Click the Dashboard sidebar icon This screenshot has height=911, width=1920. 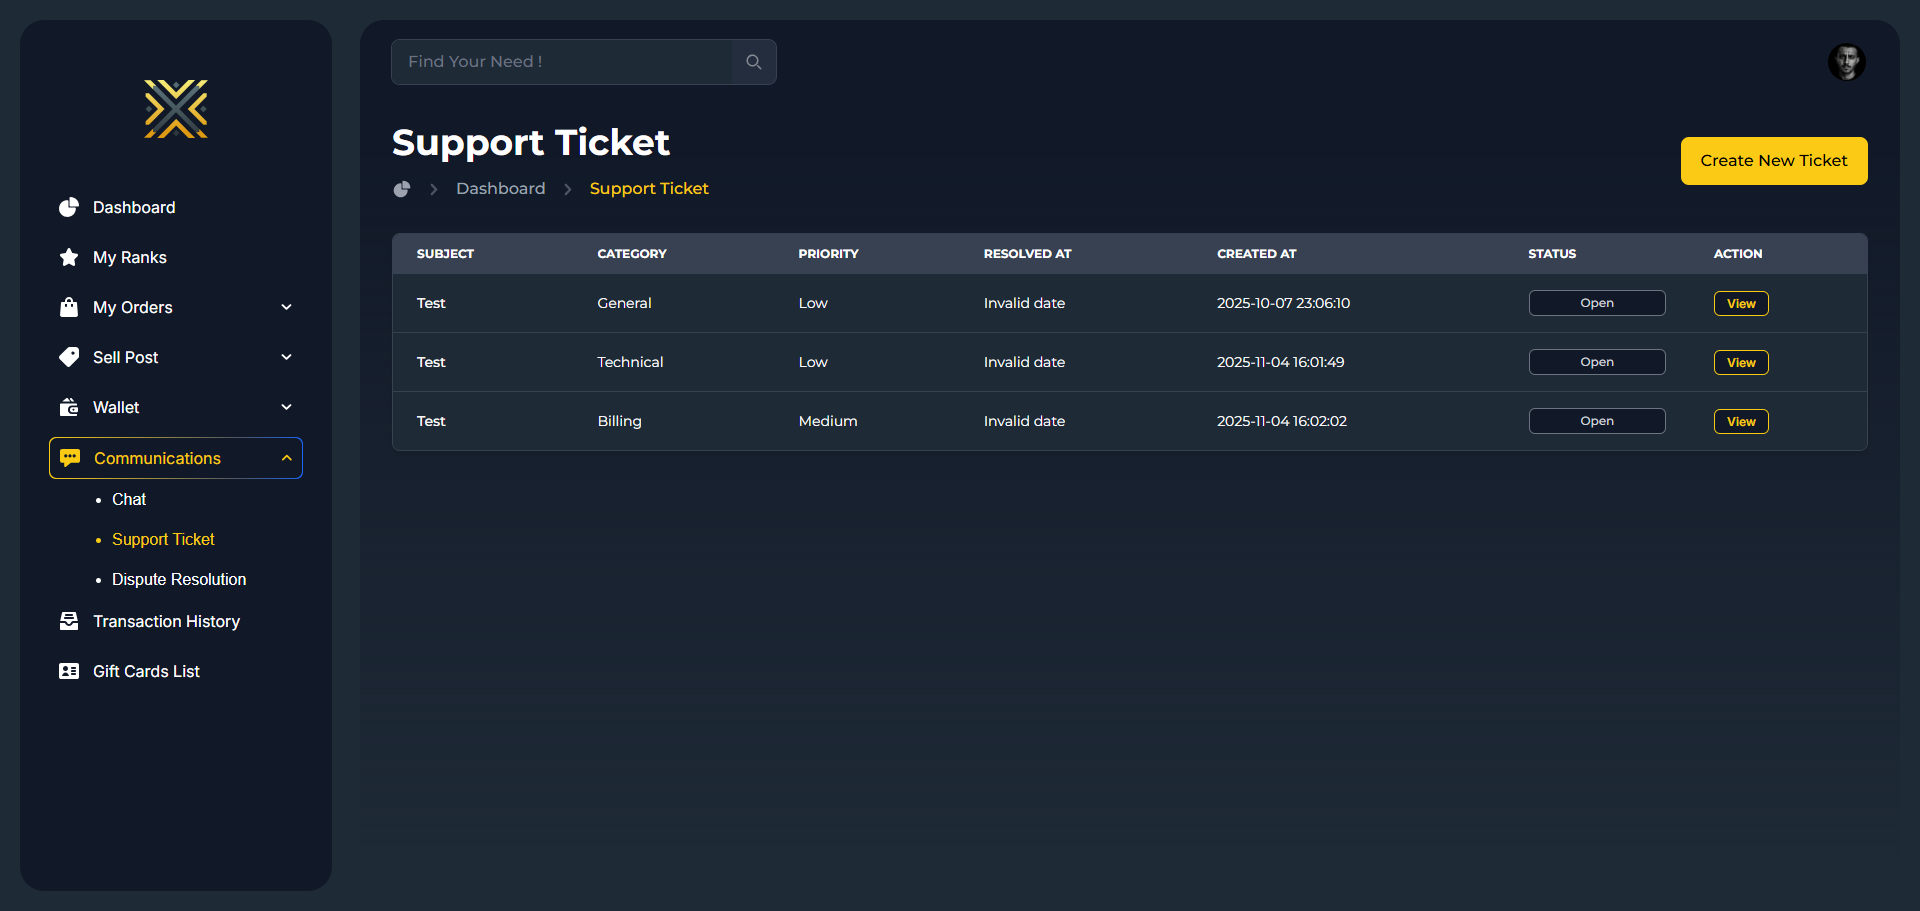(x=69, y=207)
